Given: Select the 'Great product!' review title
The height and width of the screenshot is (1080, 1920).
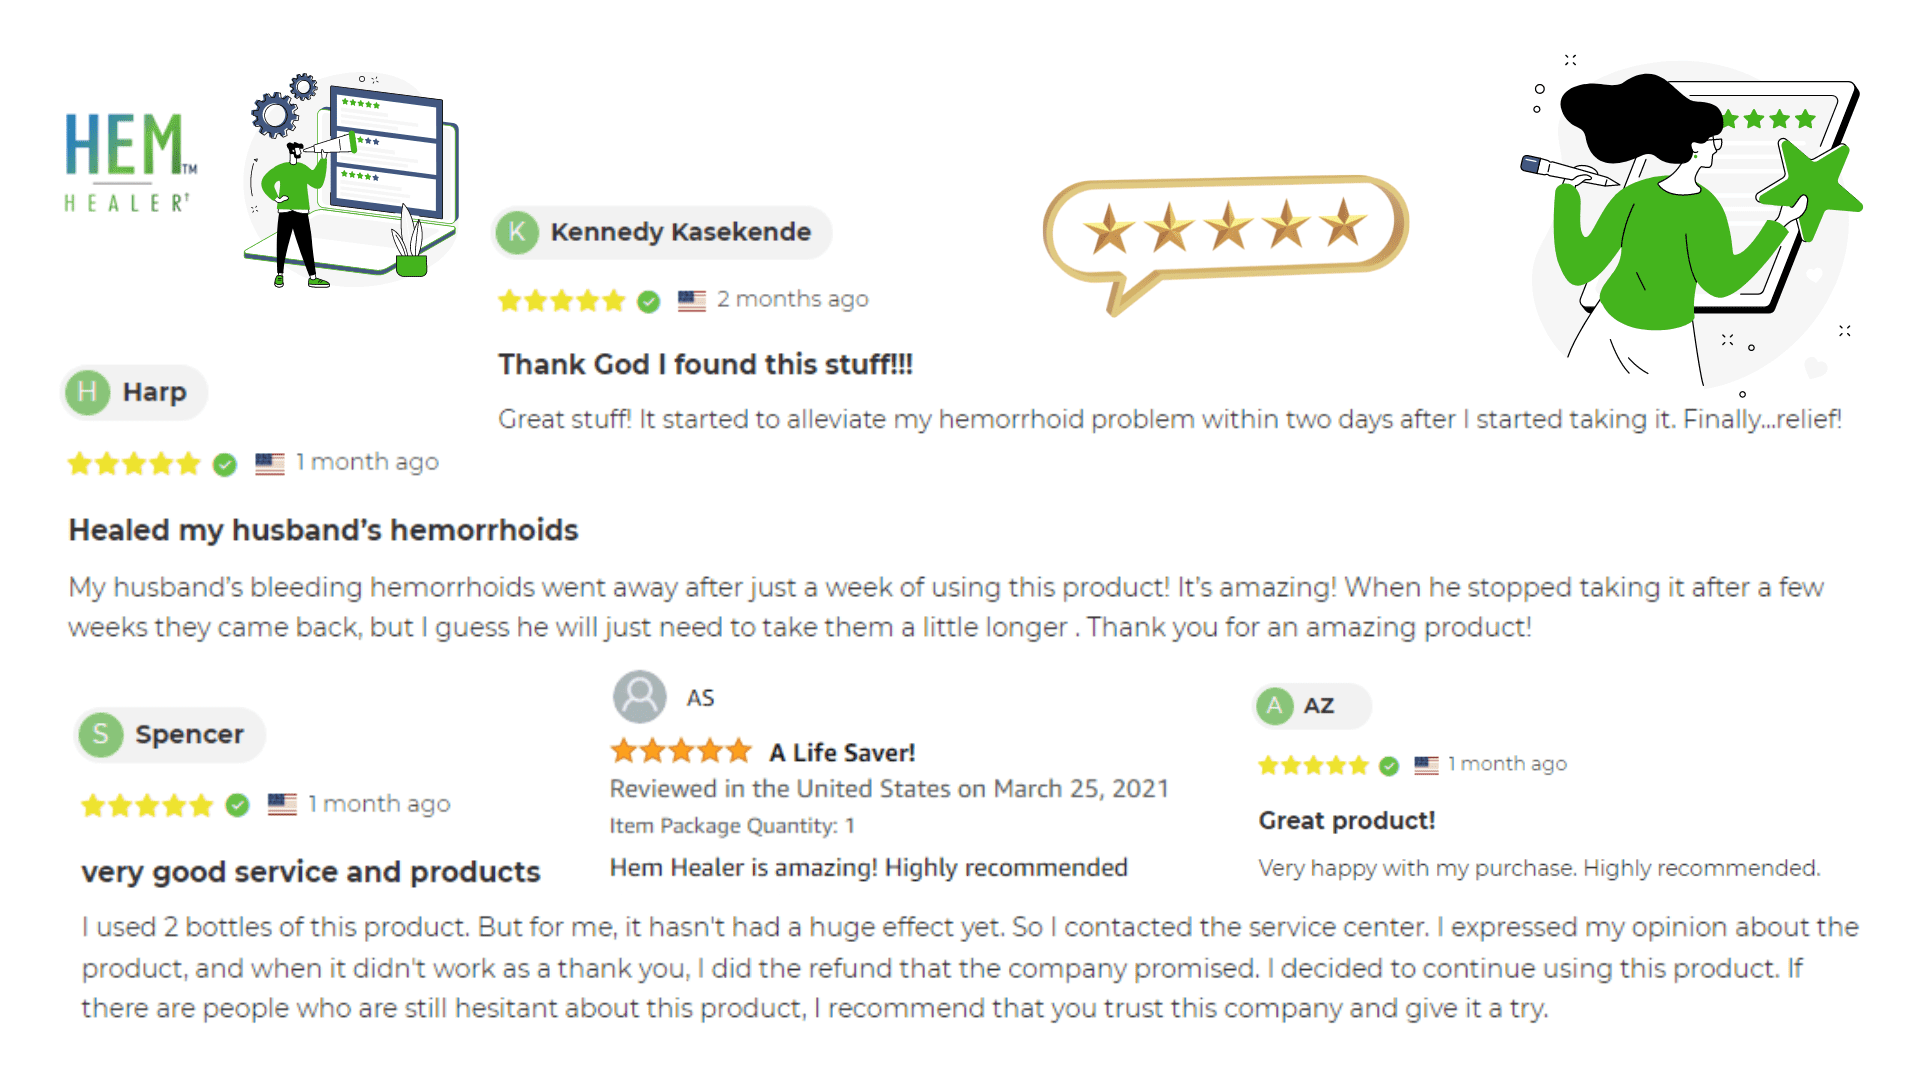Looking at the screenshot, I should click(x=1346, y=821).
